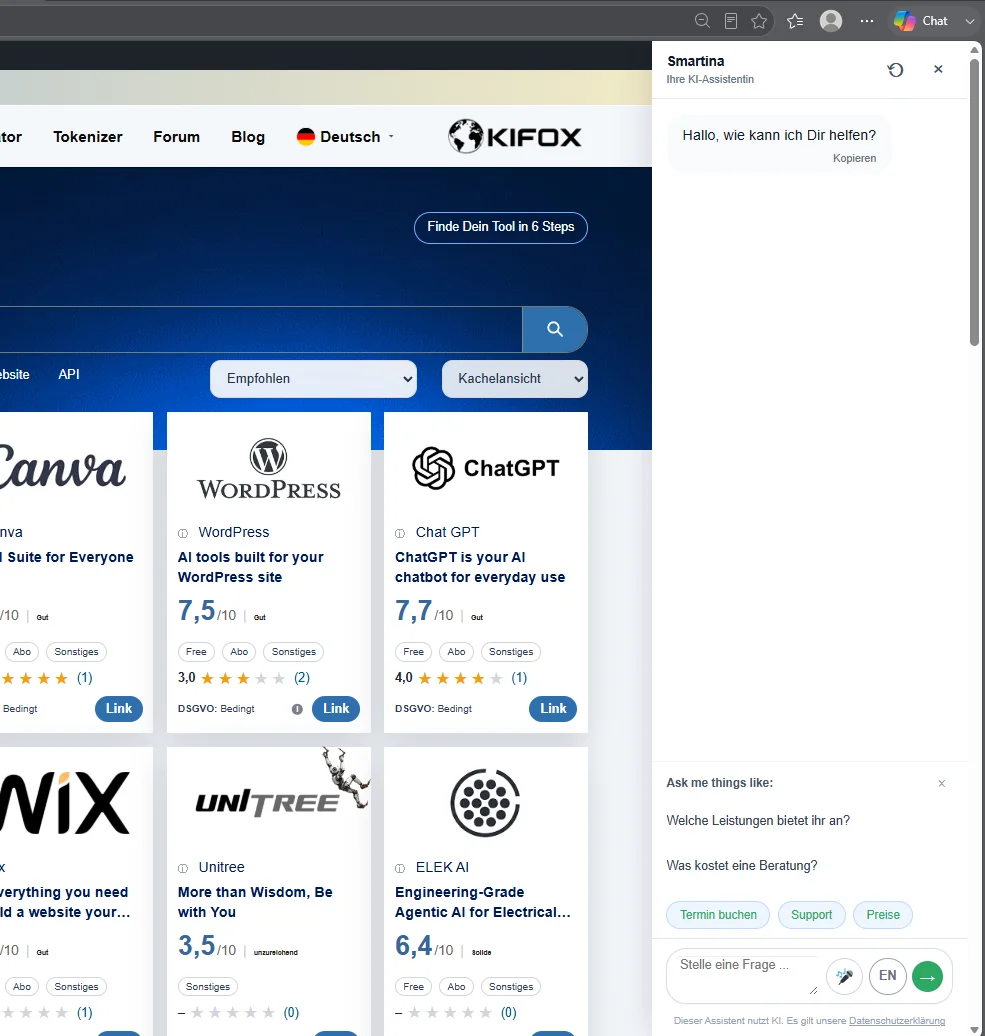Open the Blog nav item
Screen dimensions: 985x1036
248,137
